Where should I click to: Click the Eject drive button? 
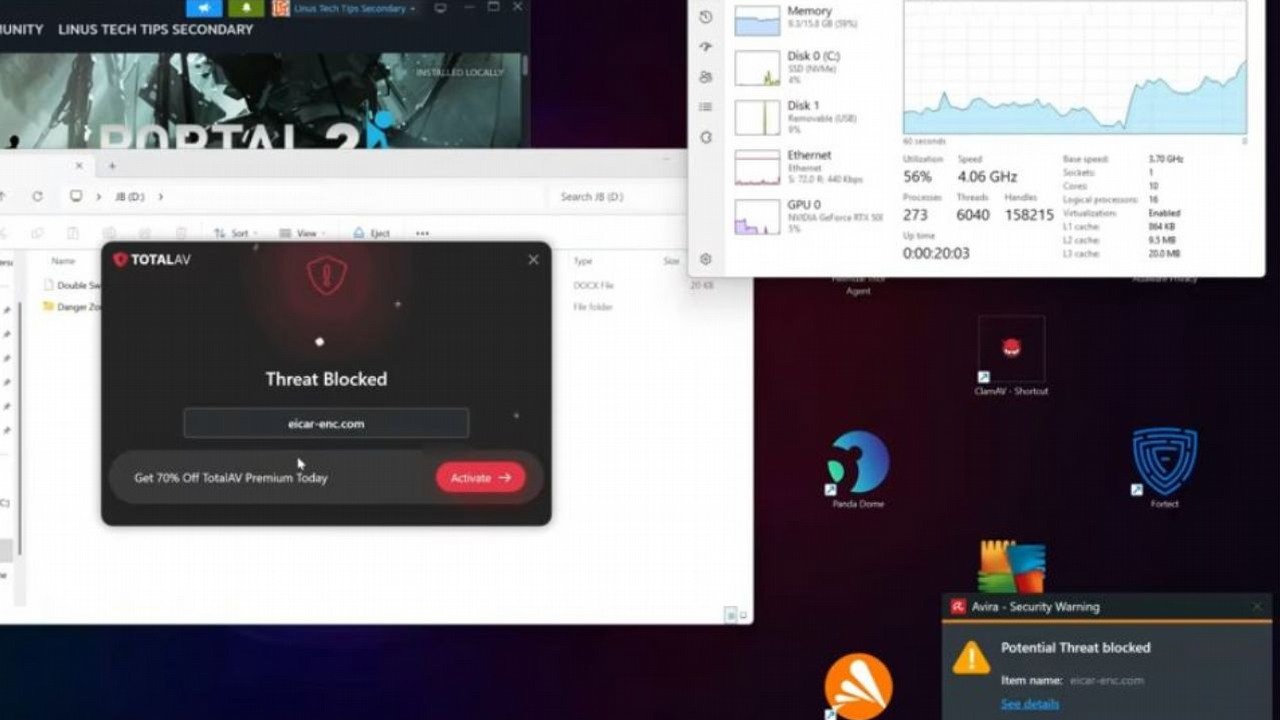[x=371, y=233]
